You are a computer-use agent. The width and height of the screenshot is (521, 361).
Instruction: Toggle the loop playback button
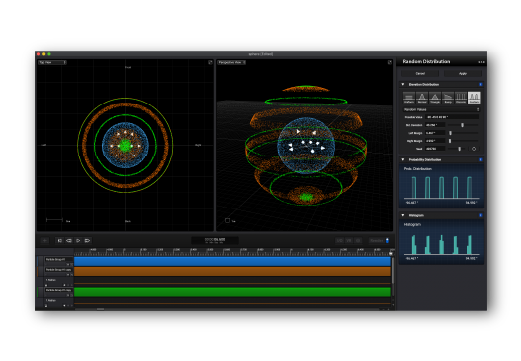(x=69, y=240)
